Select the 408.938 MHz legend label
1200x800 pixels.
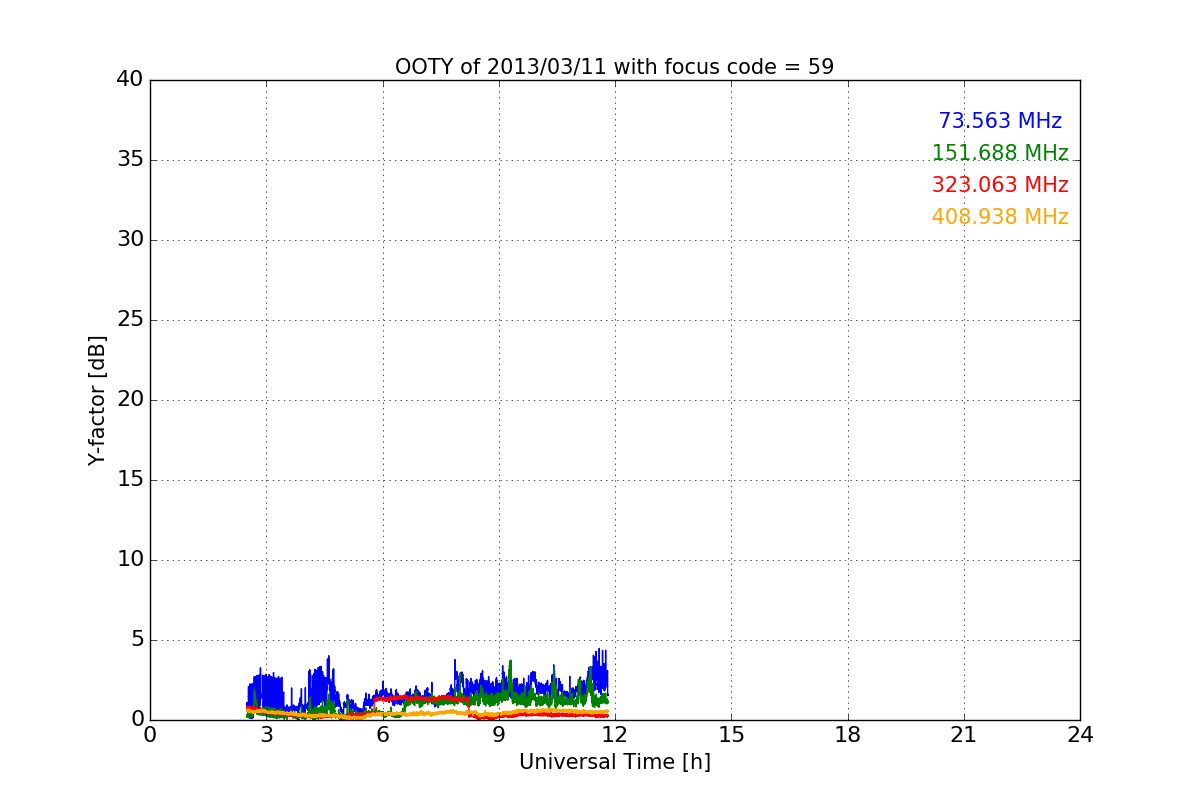pyautogui.click(x=1000, y=217)
